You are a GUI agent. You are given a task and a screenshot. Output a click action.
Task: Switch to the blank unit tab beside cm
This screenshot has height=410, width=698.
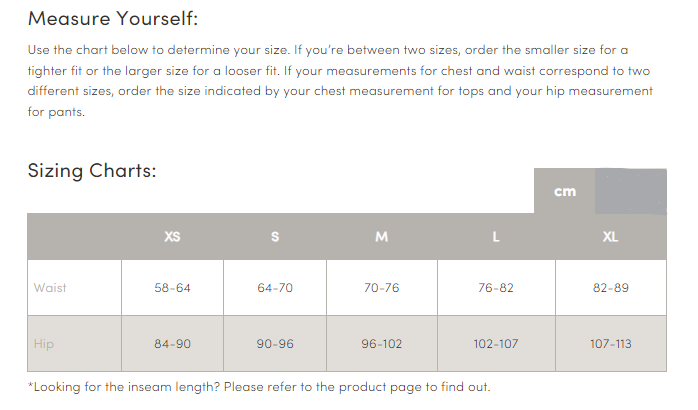631,191
